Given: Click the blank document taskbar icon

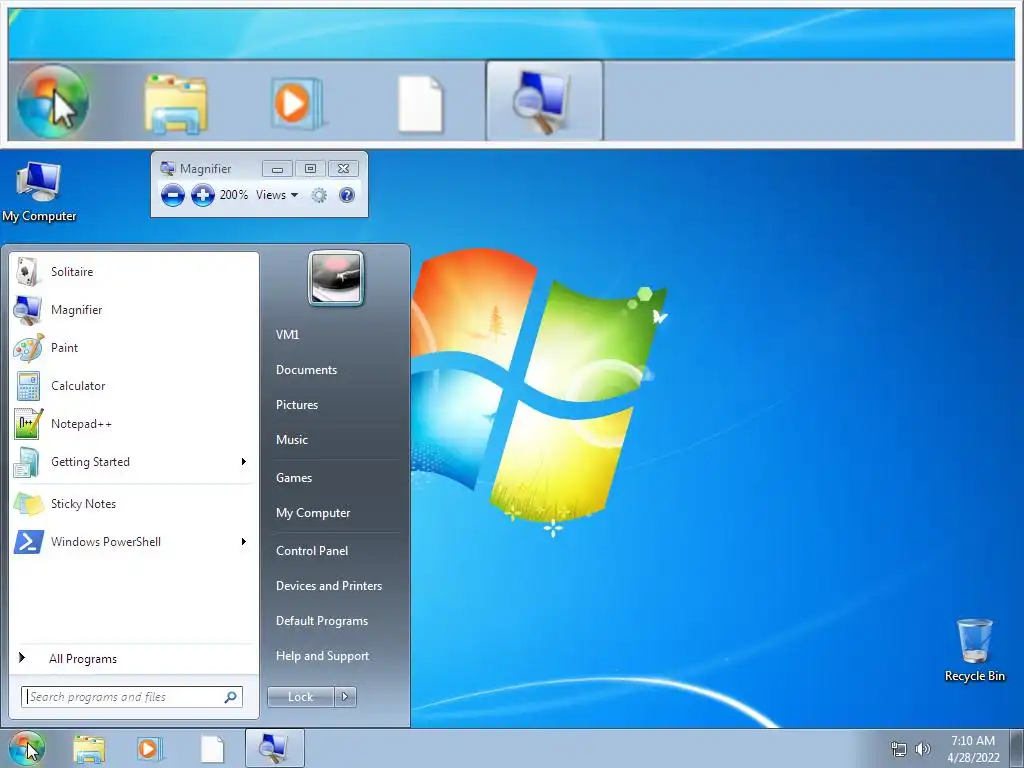Looking at the screenshot, I should (x=212, y=749).
